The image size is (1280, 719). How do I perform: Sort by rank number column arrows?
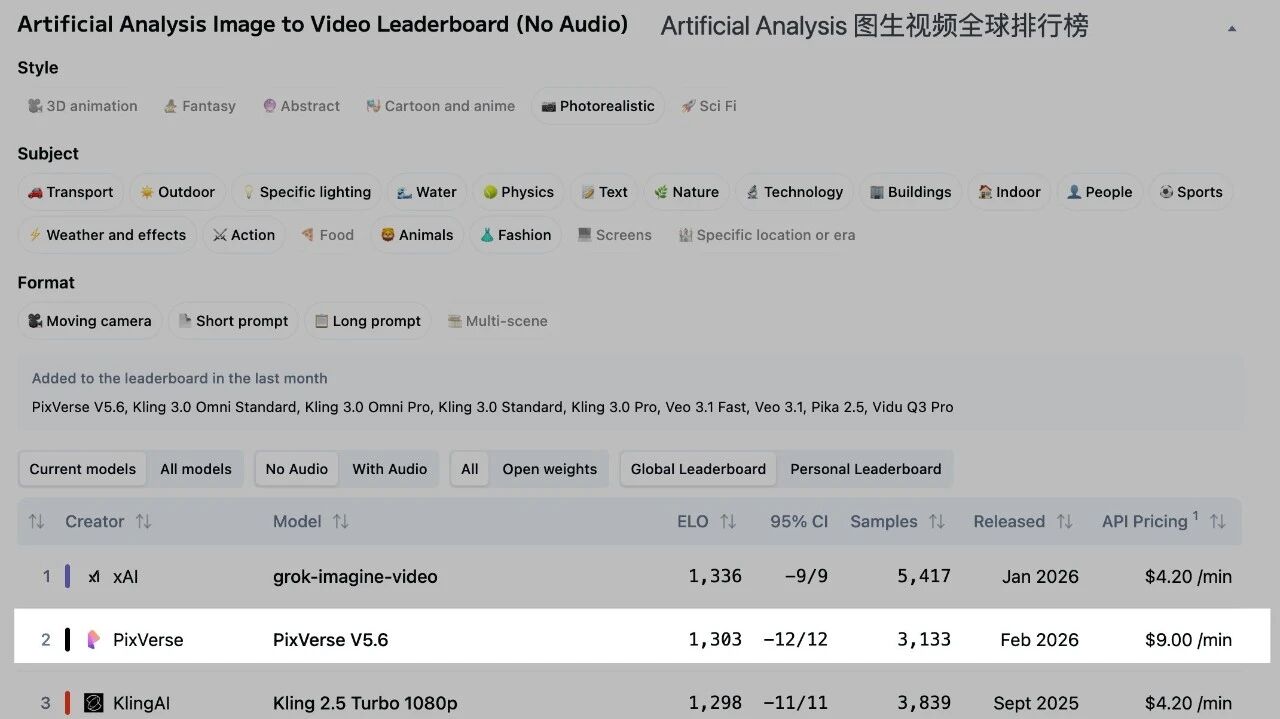point(36,522)
